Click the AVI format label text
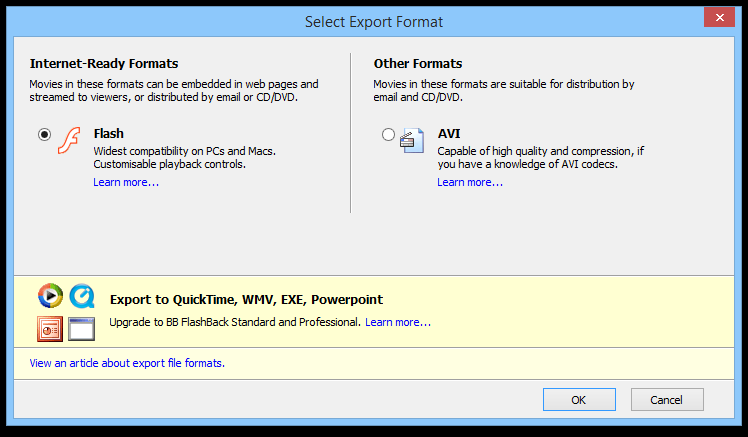Screen dimensions: 748x437 coord(449,133)
